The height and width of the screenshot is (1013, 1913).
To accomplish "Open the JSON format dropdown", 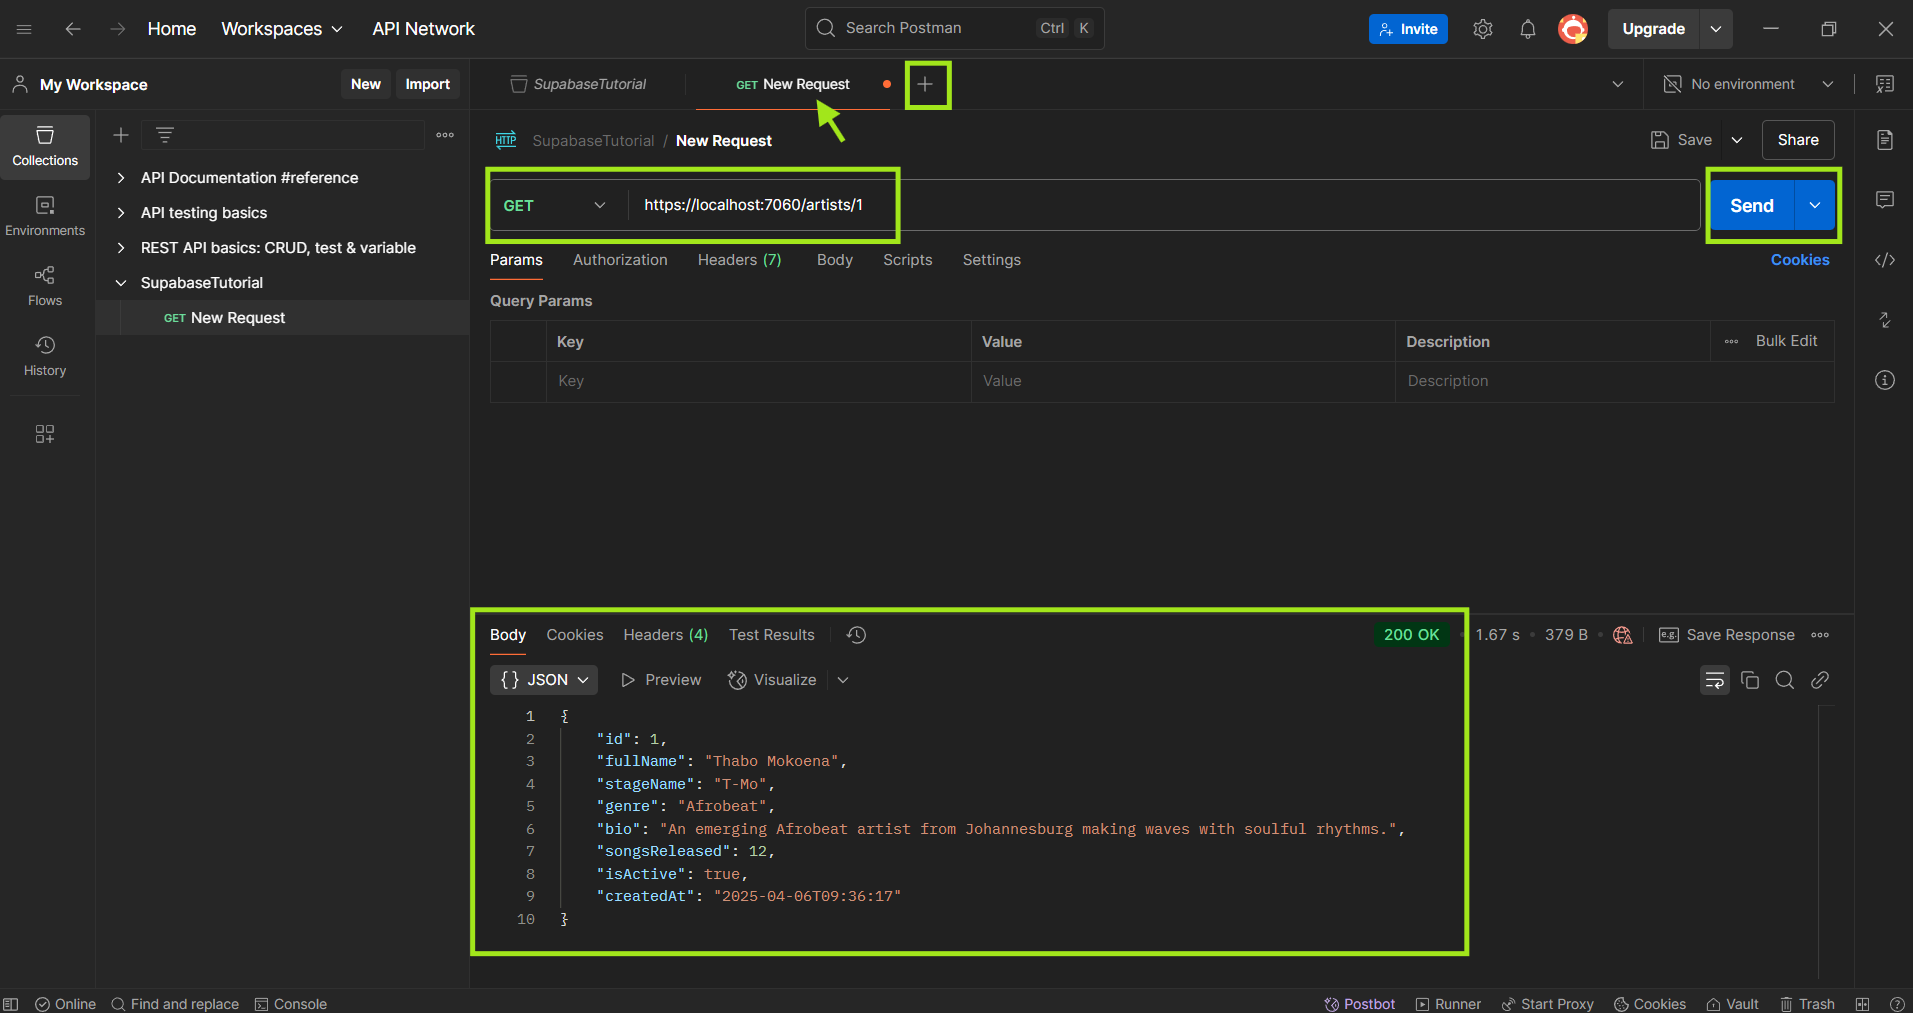I will pos(544,680).
